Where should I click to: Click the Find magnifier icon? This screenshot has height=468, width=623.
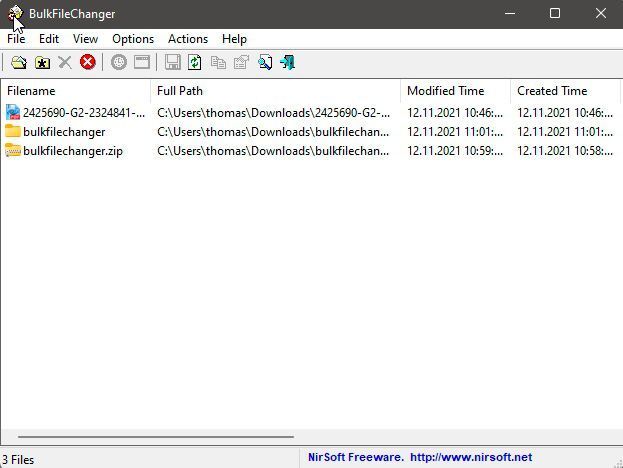coord(265,63)
